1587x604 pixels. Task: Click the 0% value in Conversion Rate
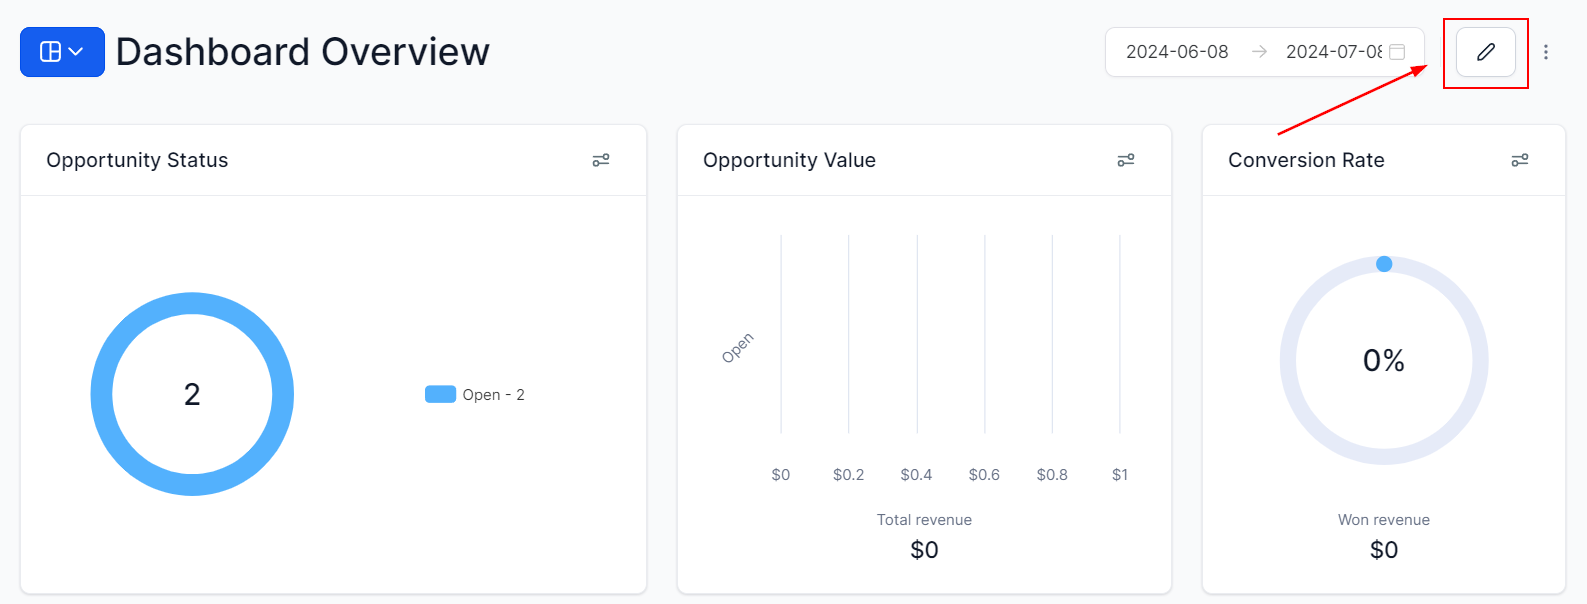[1384, 360]
